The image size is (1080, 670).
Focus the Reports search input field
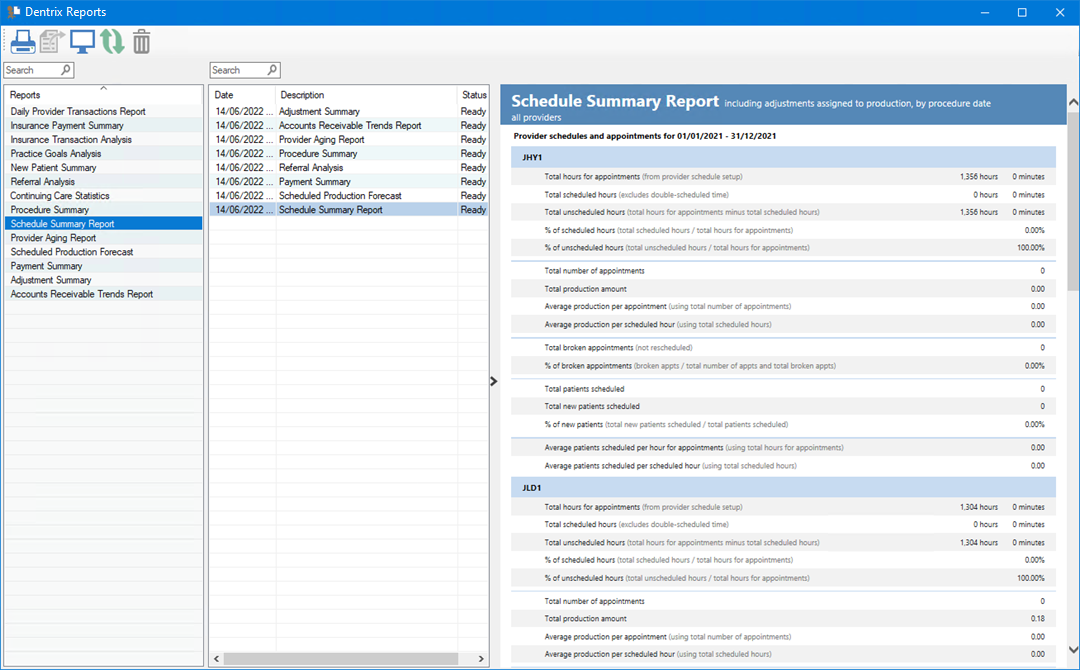click(x=39, y=70)
